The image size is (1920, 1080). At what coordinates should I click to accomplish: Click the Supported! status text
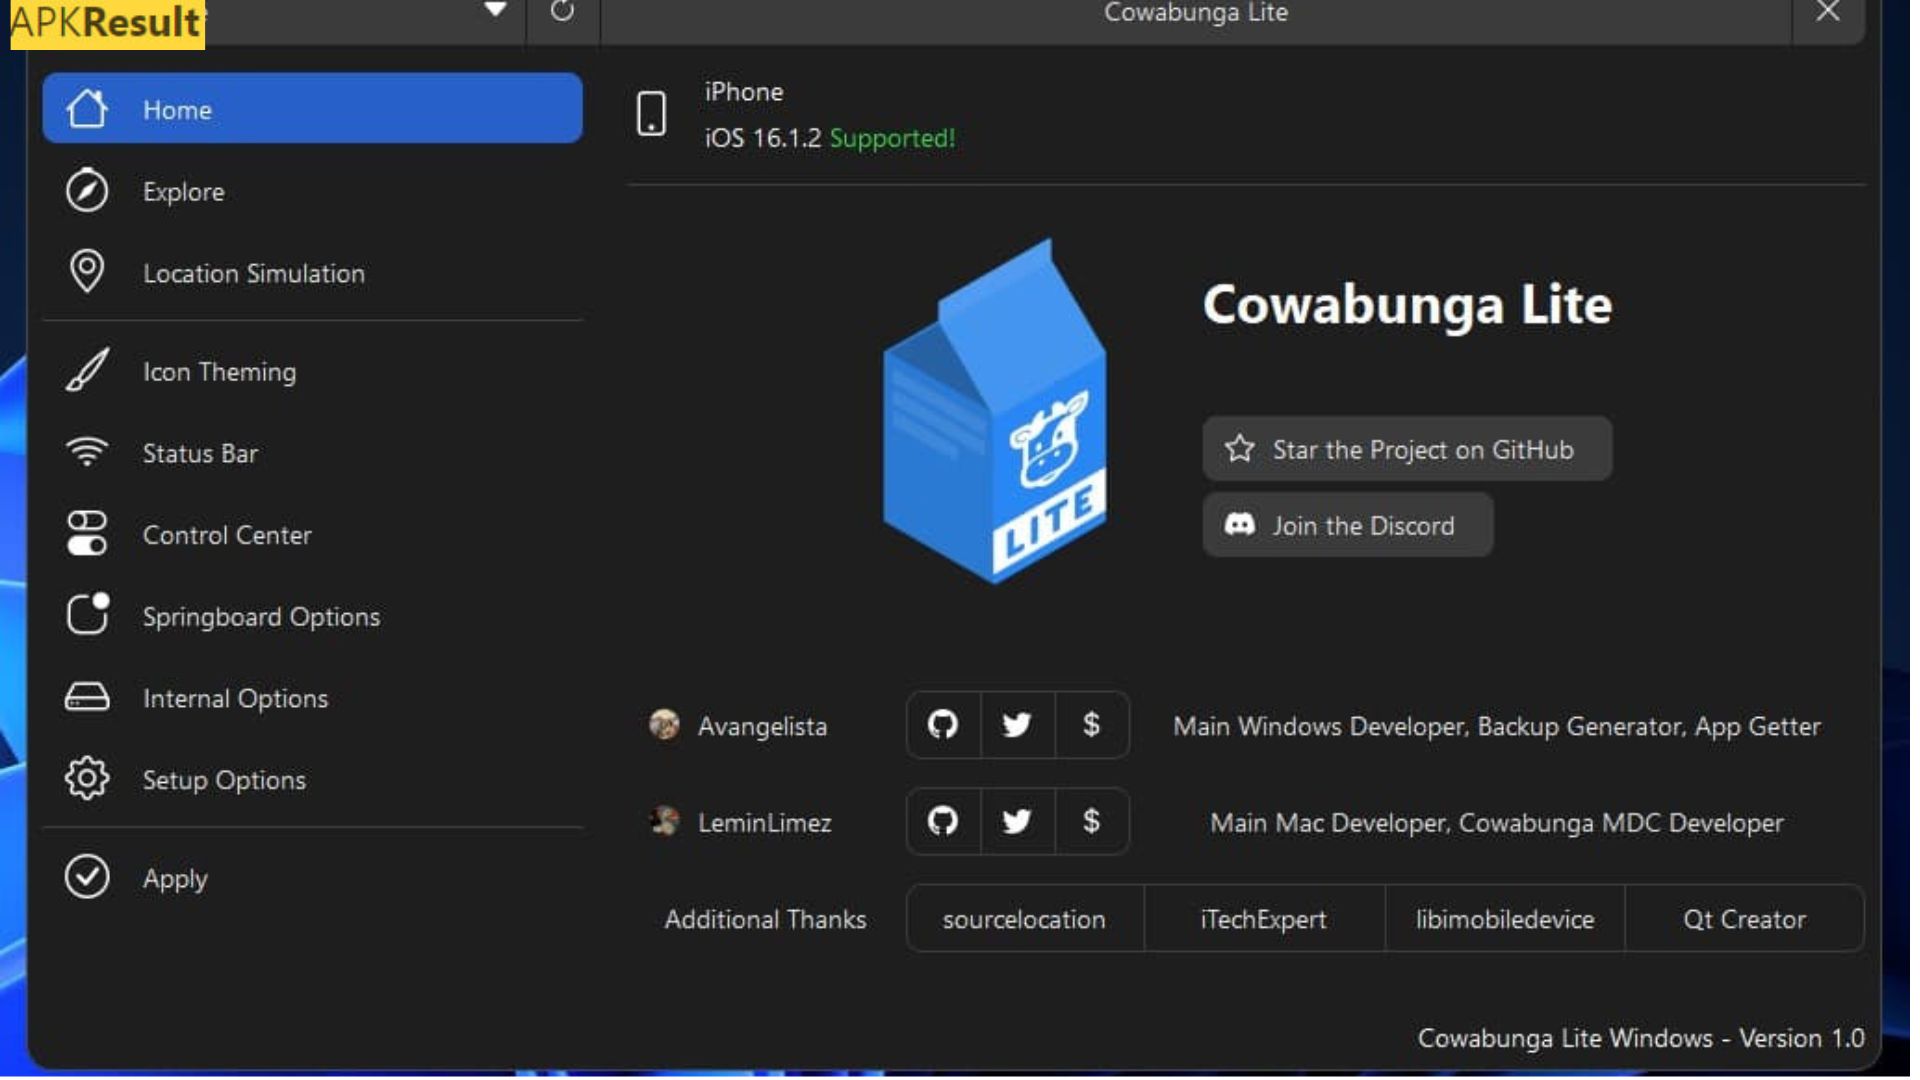coord(892,138)
